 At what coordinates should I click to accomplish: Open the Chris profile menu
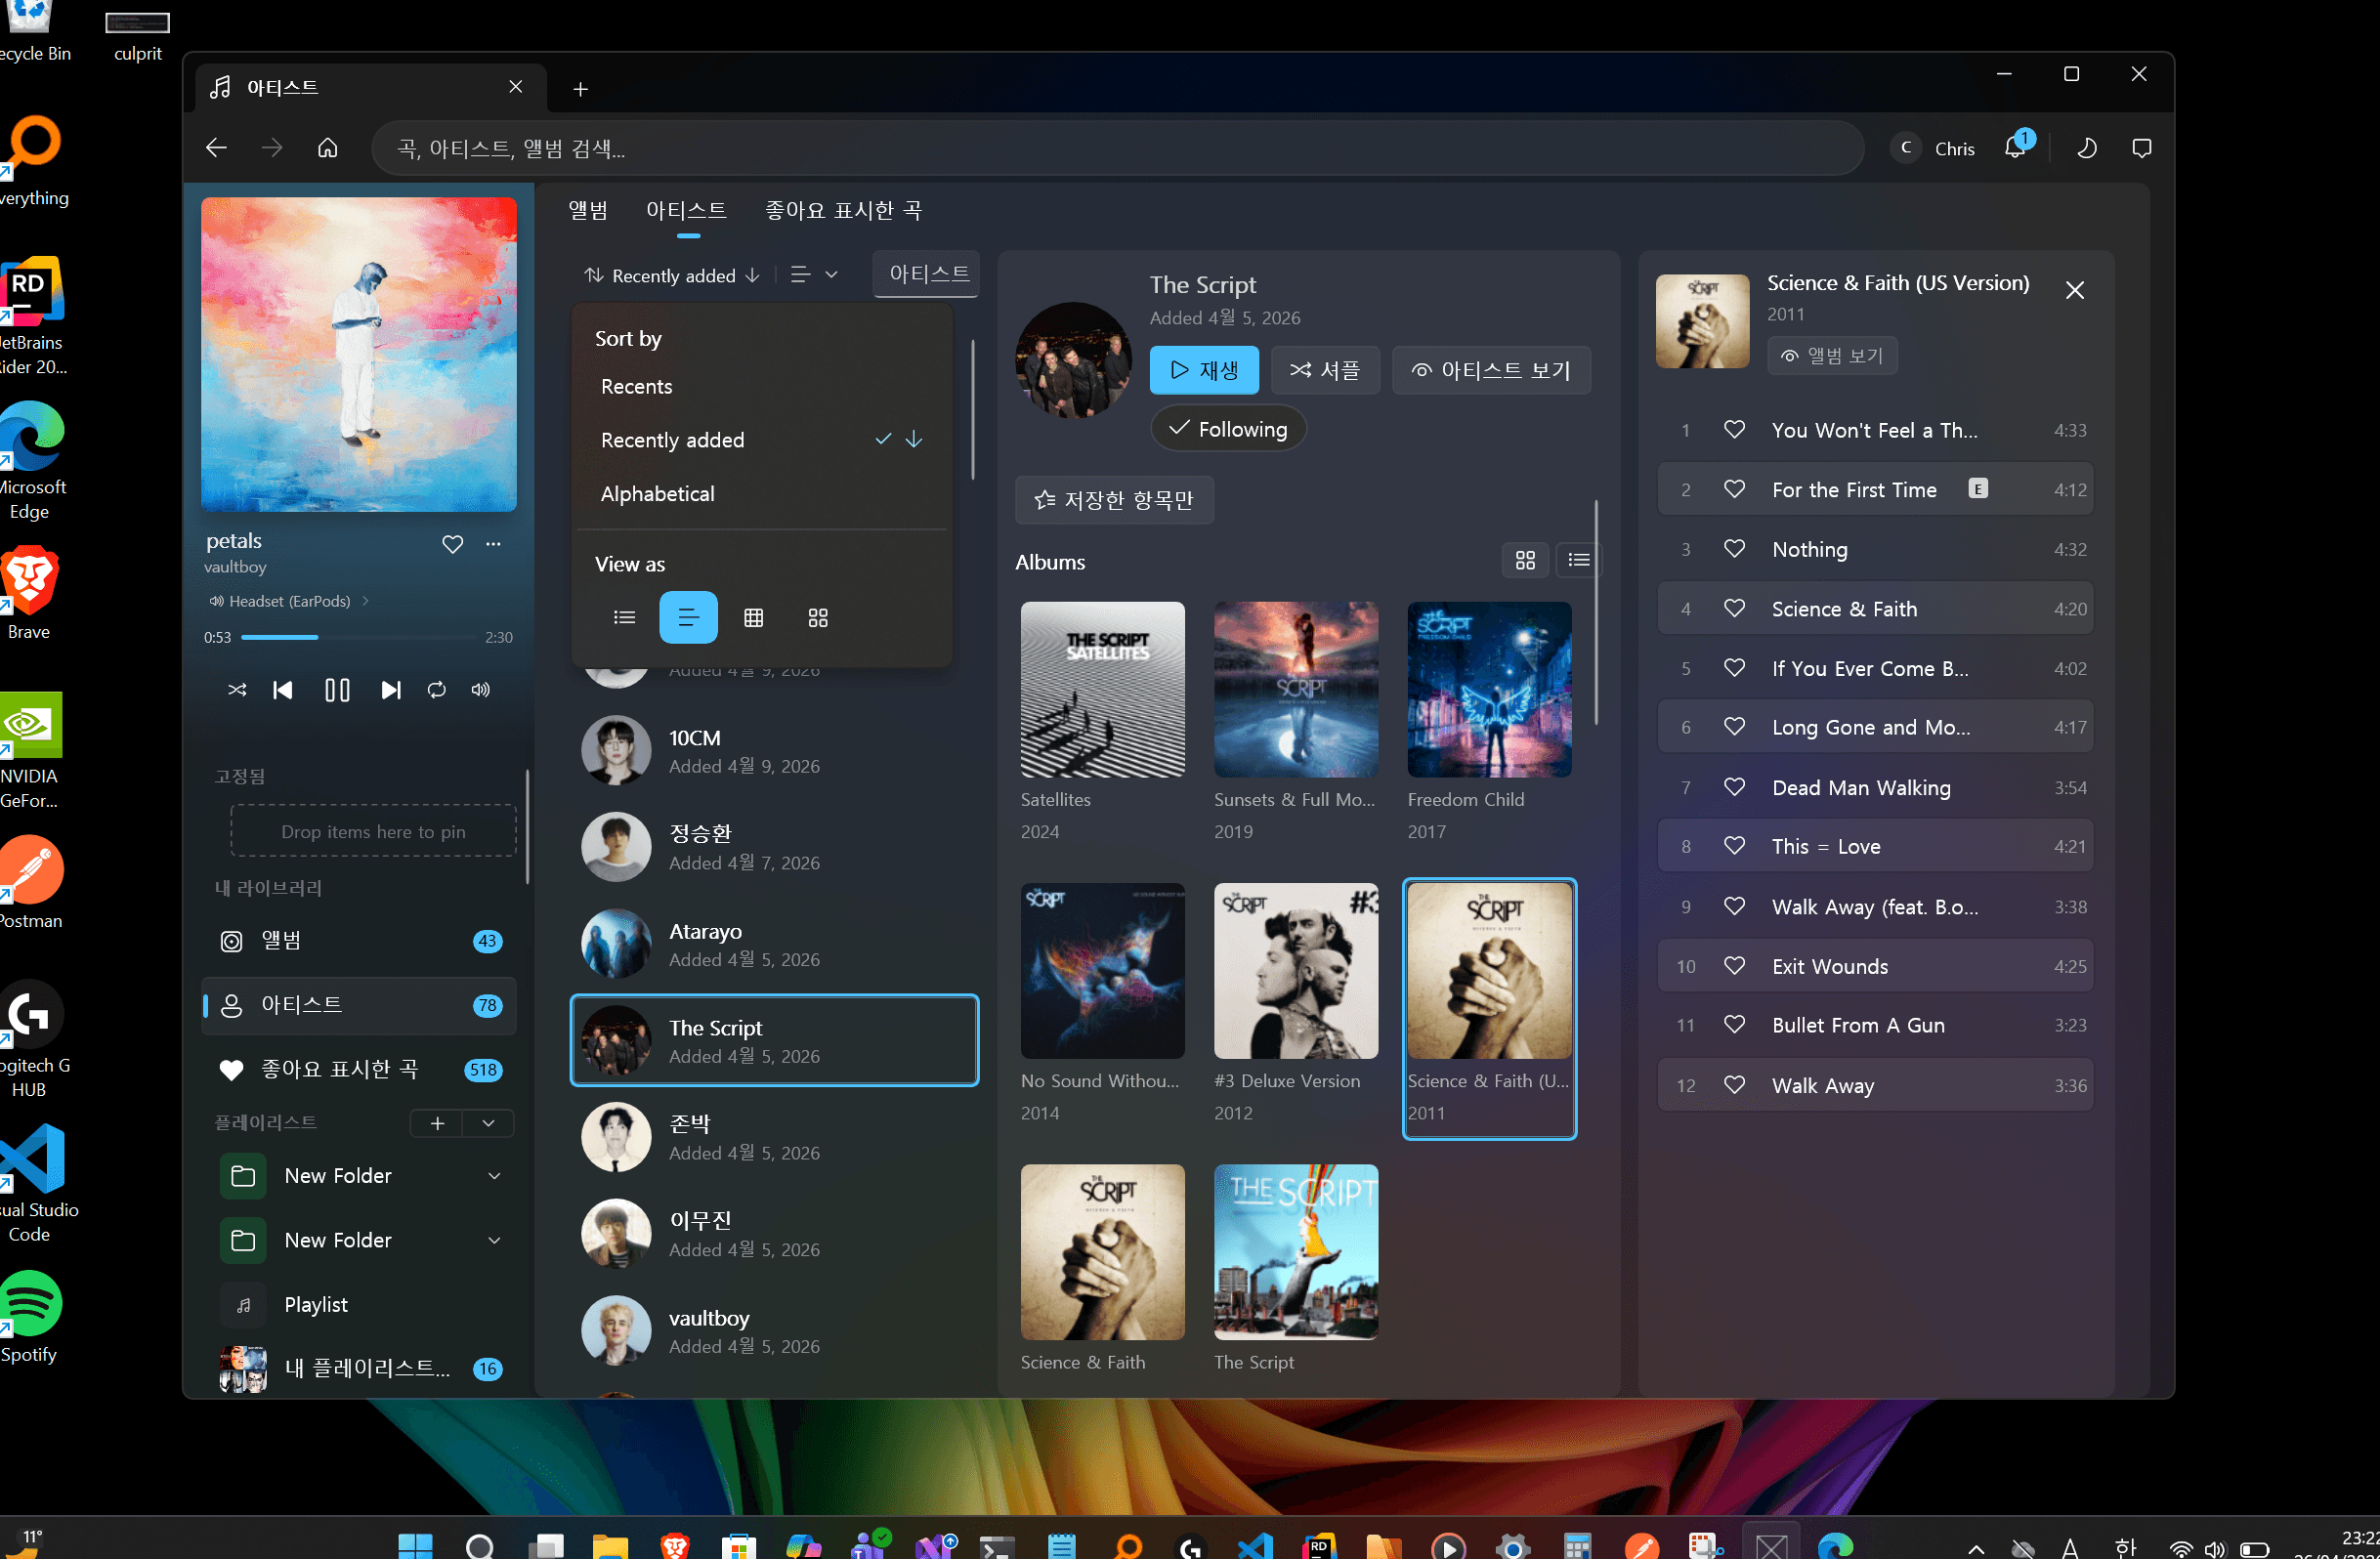point(1934,148)
